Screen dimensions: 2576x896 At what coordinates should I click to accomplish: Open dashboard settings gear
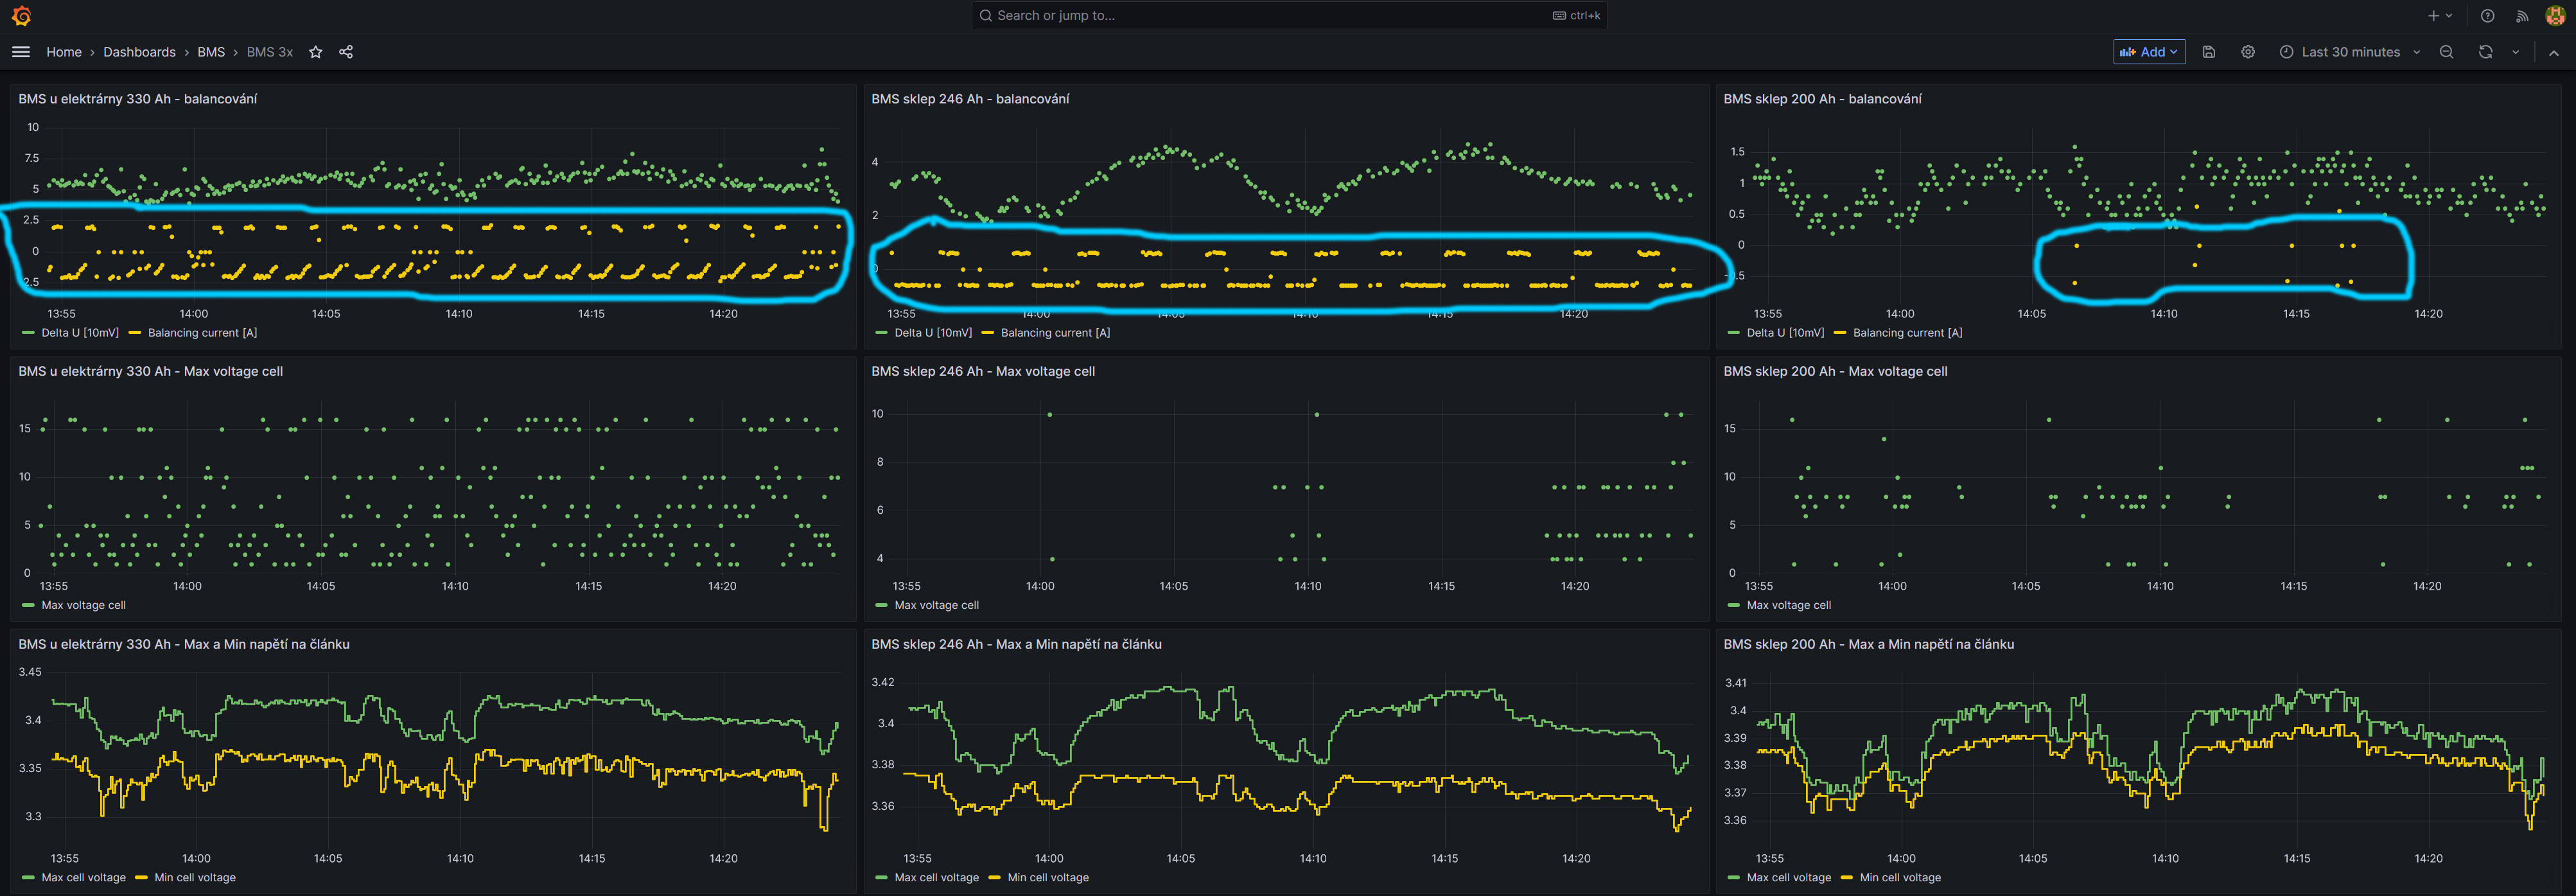(x=2247, y=52)
